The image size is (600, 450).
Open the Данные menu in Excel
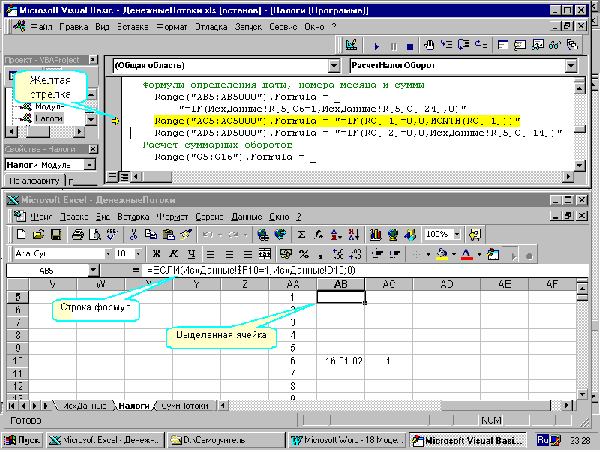click(246, 217)
